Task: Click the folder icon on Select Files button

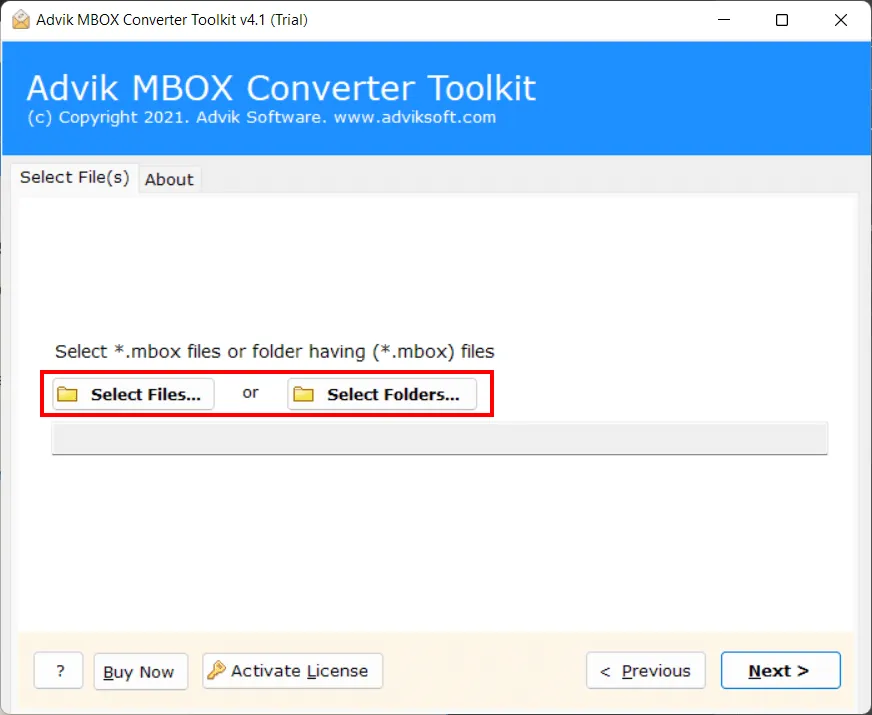Action: click(67, 394)
